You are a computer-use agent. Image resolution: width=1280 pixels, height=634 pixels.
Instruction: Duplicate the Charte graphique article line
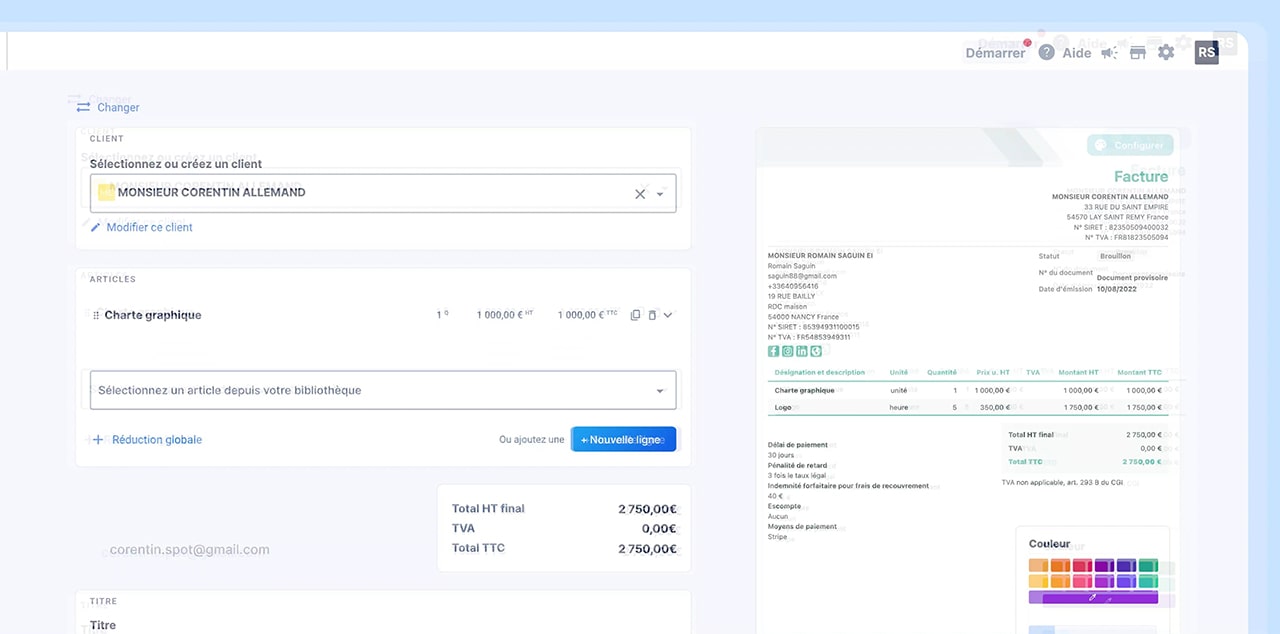click(x=635, y=315)
